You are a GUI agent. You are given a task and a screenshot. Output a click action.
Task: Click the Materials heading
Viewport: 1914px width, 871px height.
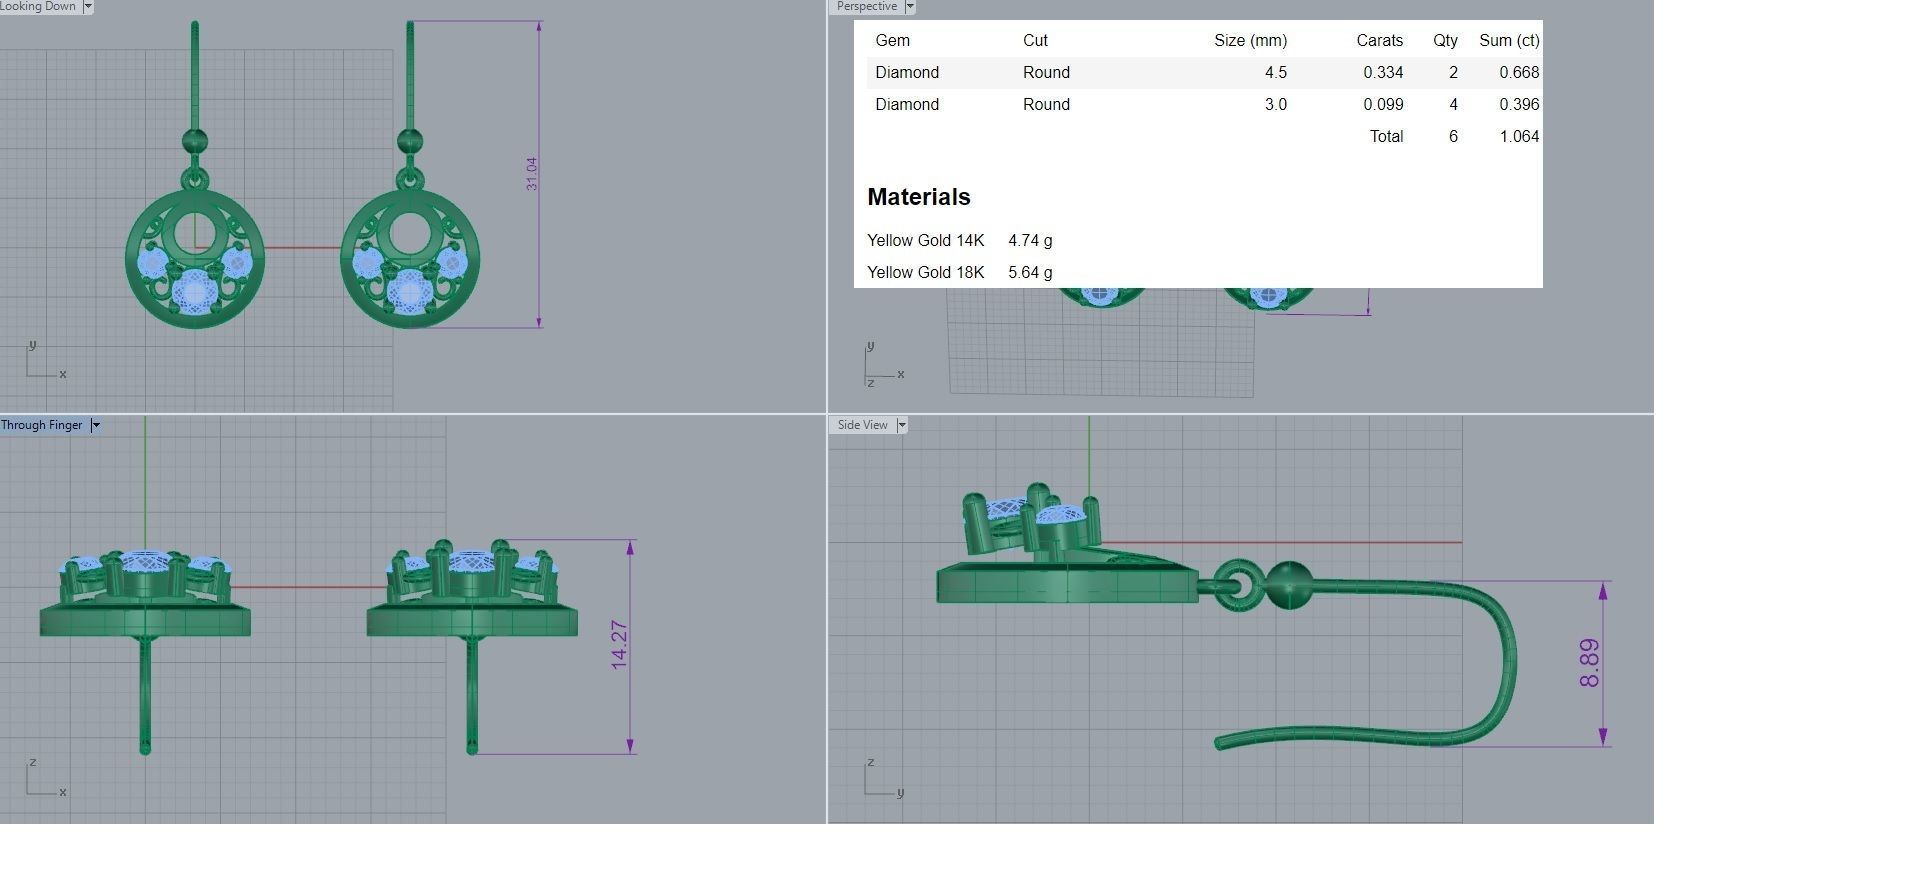918,197
